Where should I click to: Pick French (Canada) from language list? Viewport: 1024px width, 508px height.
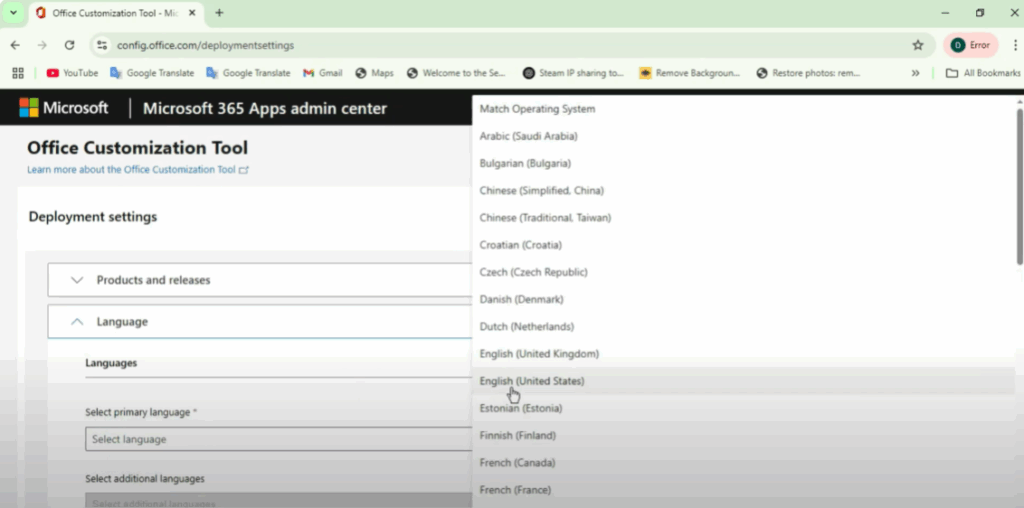pos(517,463)
